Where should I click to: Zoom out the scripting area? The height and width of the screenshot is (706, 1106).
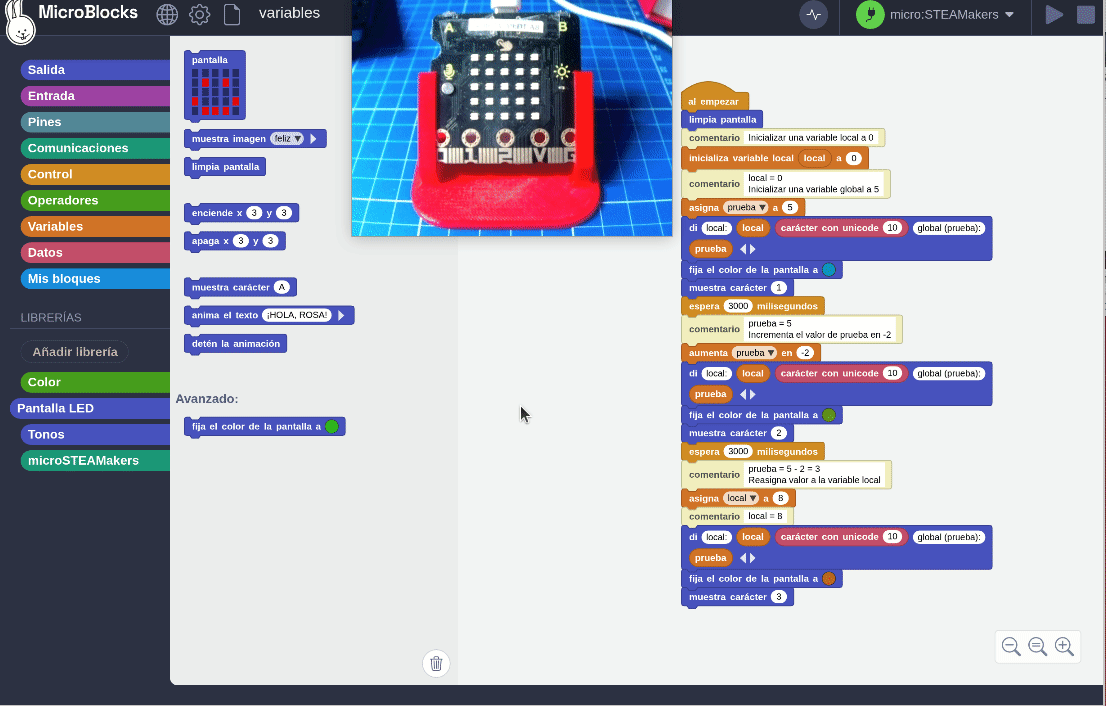coord(1011,646)
